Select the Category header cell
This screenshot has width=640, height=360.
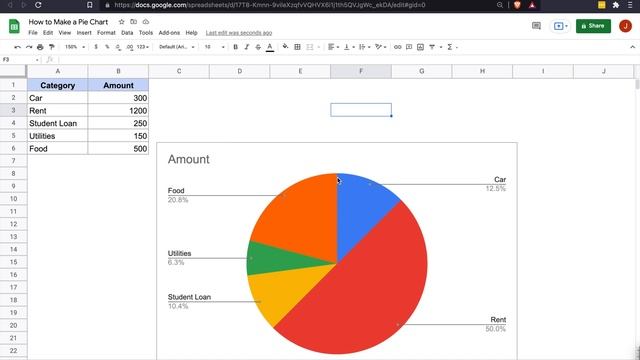pyautogui.click(x=58, y=85)
